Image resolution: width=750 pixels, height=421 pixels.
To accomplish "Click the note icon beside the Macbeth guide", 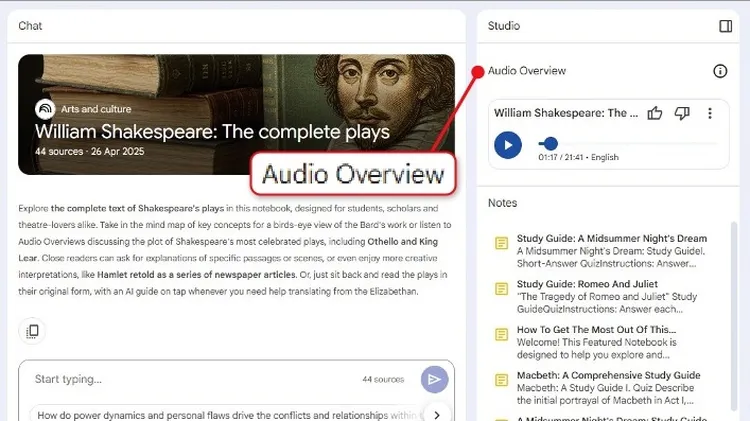I will pos(501,380).
